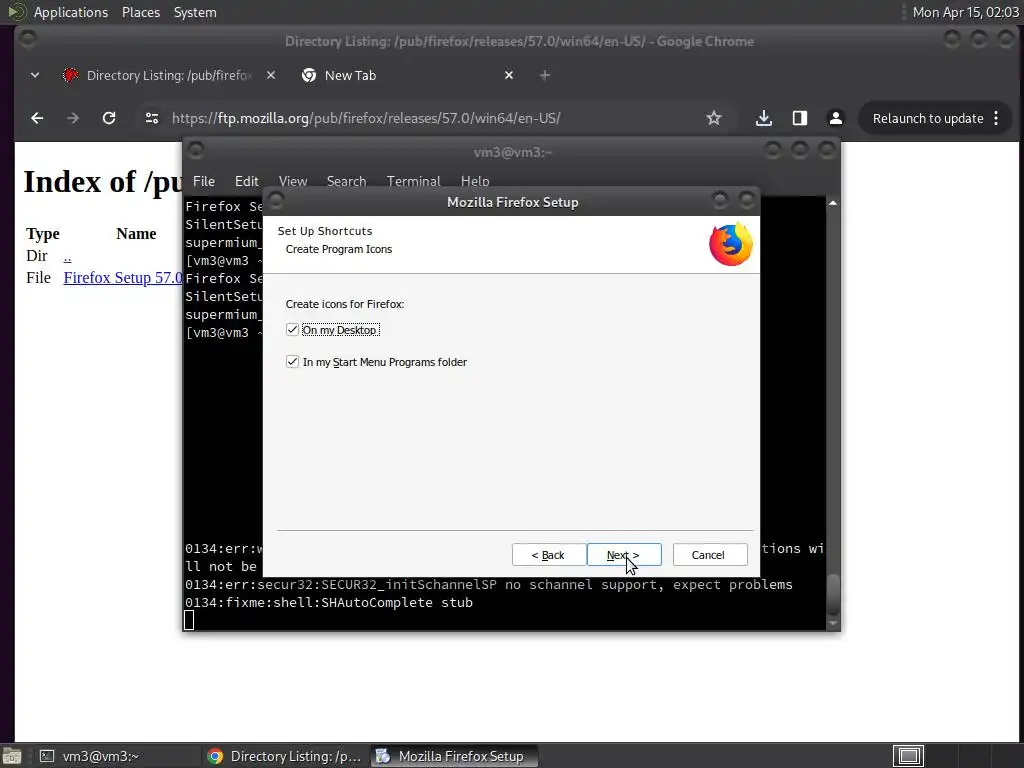
Task: Close the Directory Listing tab
Action: 271,75
